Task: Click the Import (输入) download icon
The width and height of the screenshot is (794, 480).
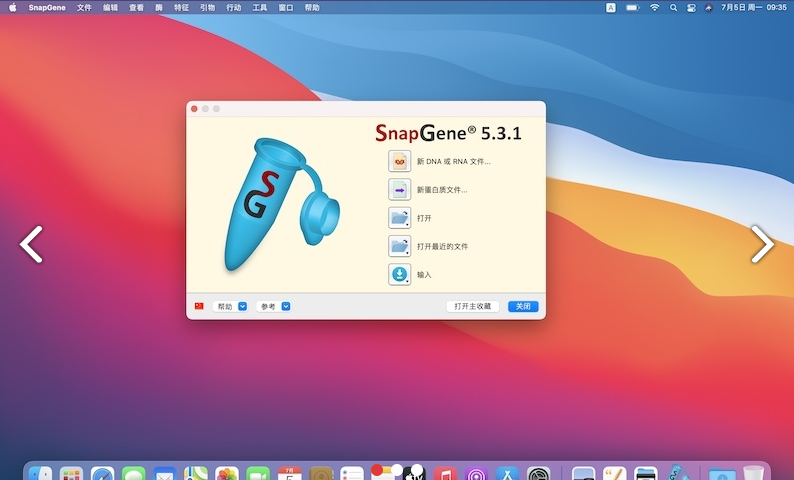Action: (x=400, y=275)
